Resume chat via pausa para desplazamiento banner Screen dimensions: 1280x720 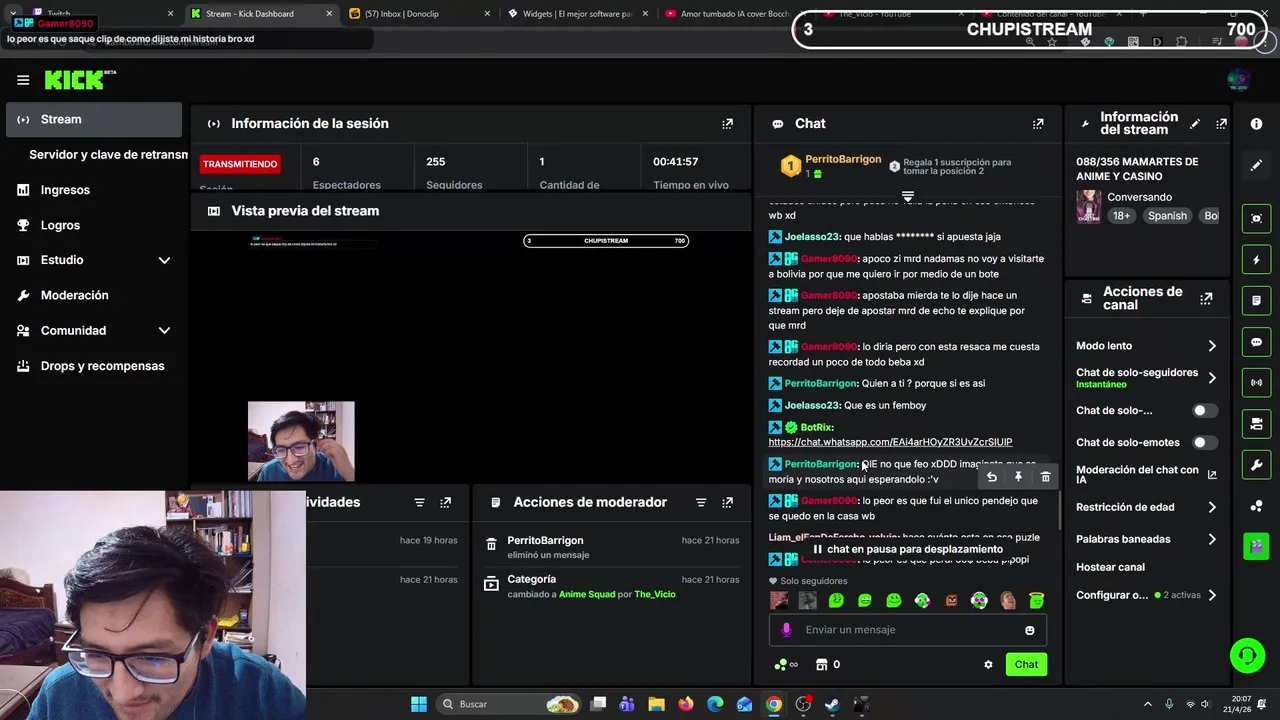[x=907, y=550]
